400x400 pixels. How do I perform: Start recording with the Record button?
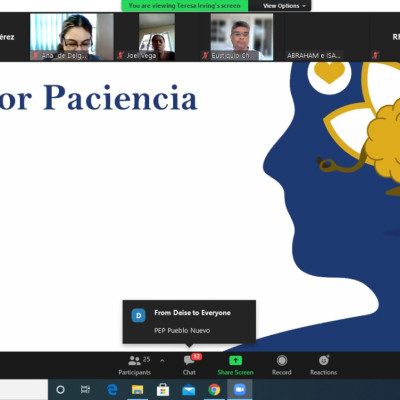pyautogui.click(x=282, y=365)
